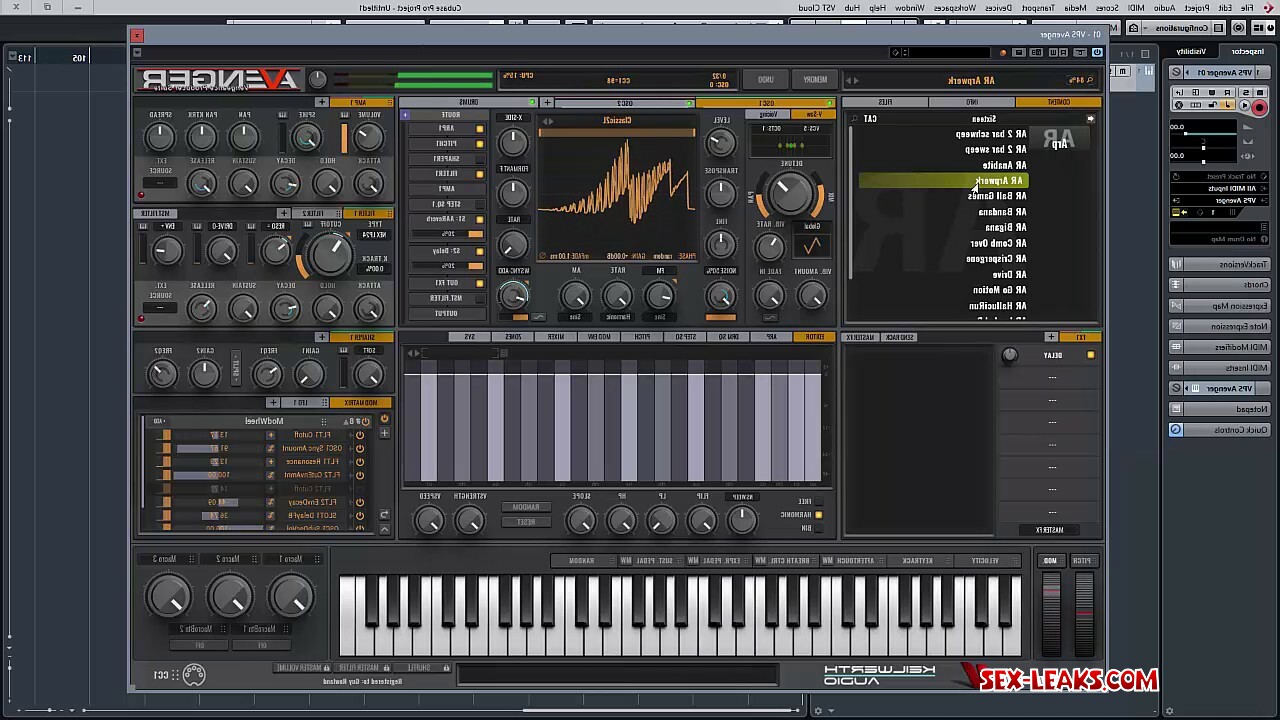Viewport: 1280px width, 720px height.
Task: Open the No Drum Map dropdown
Action: [x=1219, y=239]
